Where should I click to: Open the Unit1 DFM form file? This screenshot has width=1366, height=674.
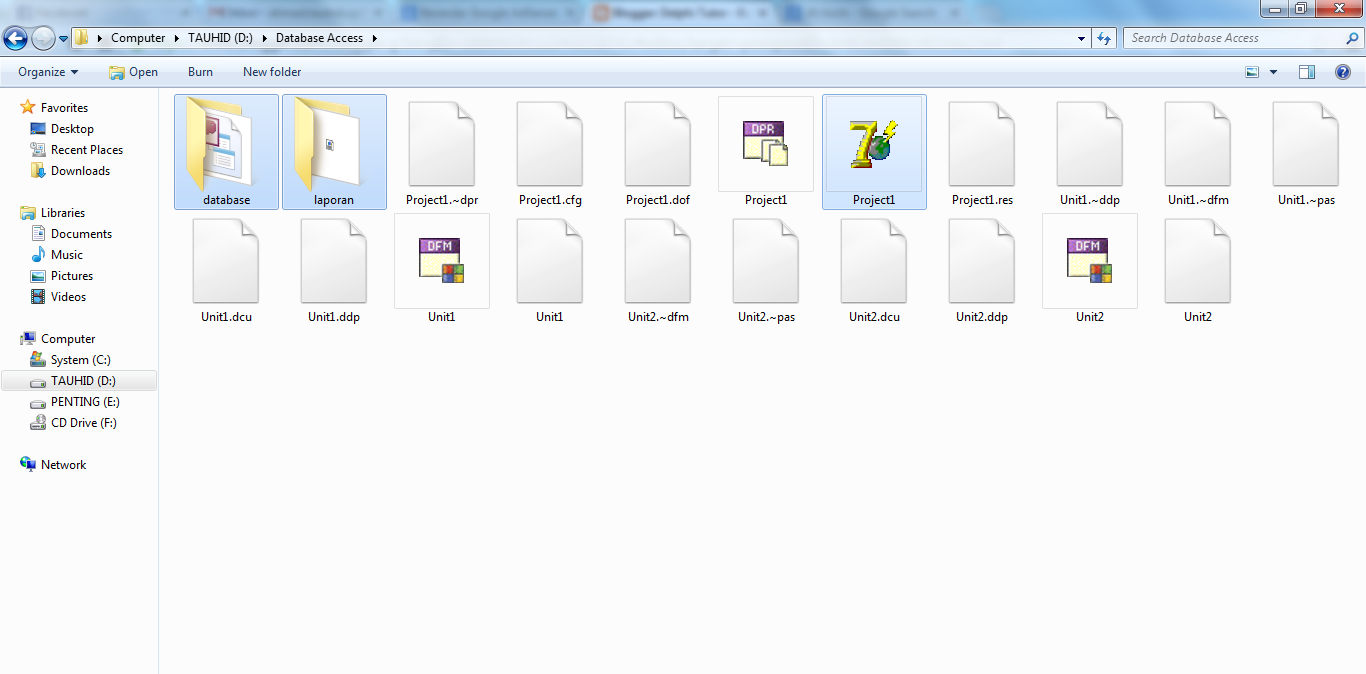coord(441,262)
